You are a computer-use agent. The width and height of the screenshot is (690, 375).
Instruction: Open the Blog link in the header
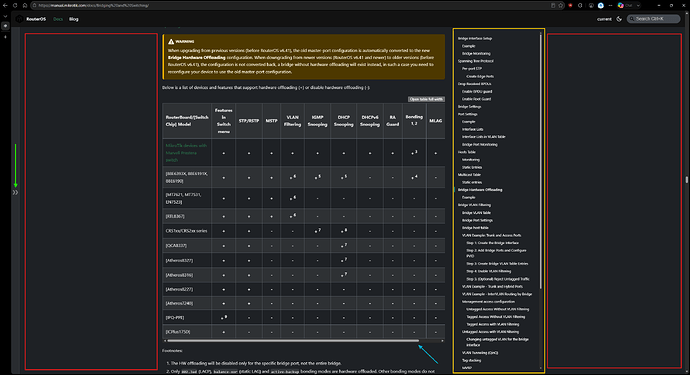pos(73,19)
